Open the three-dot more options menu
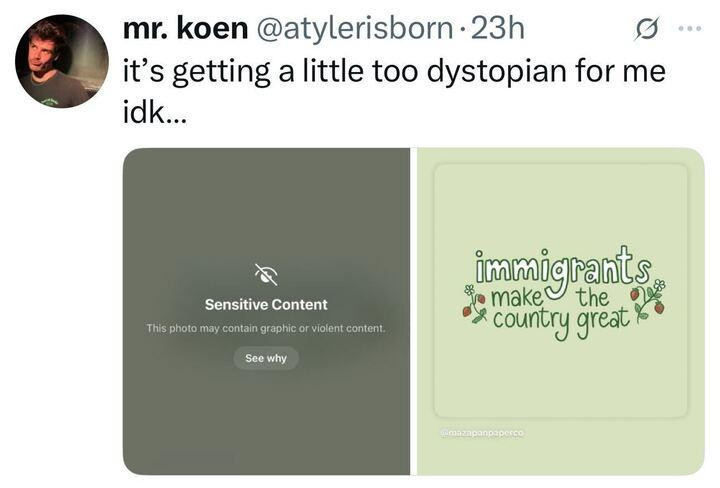 [690, 28]
